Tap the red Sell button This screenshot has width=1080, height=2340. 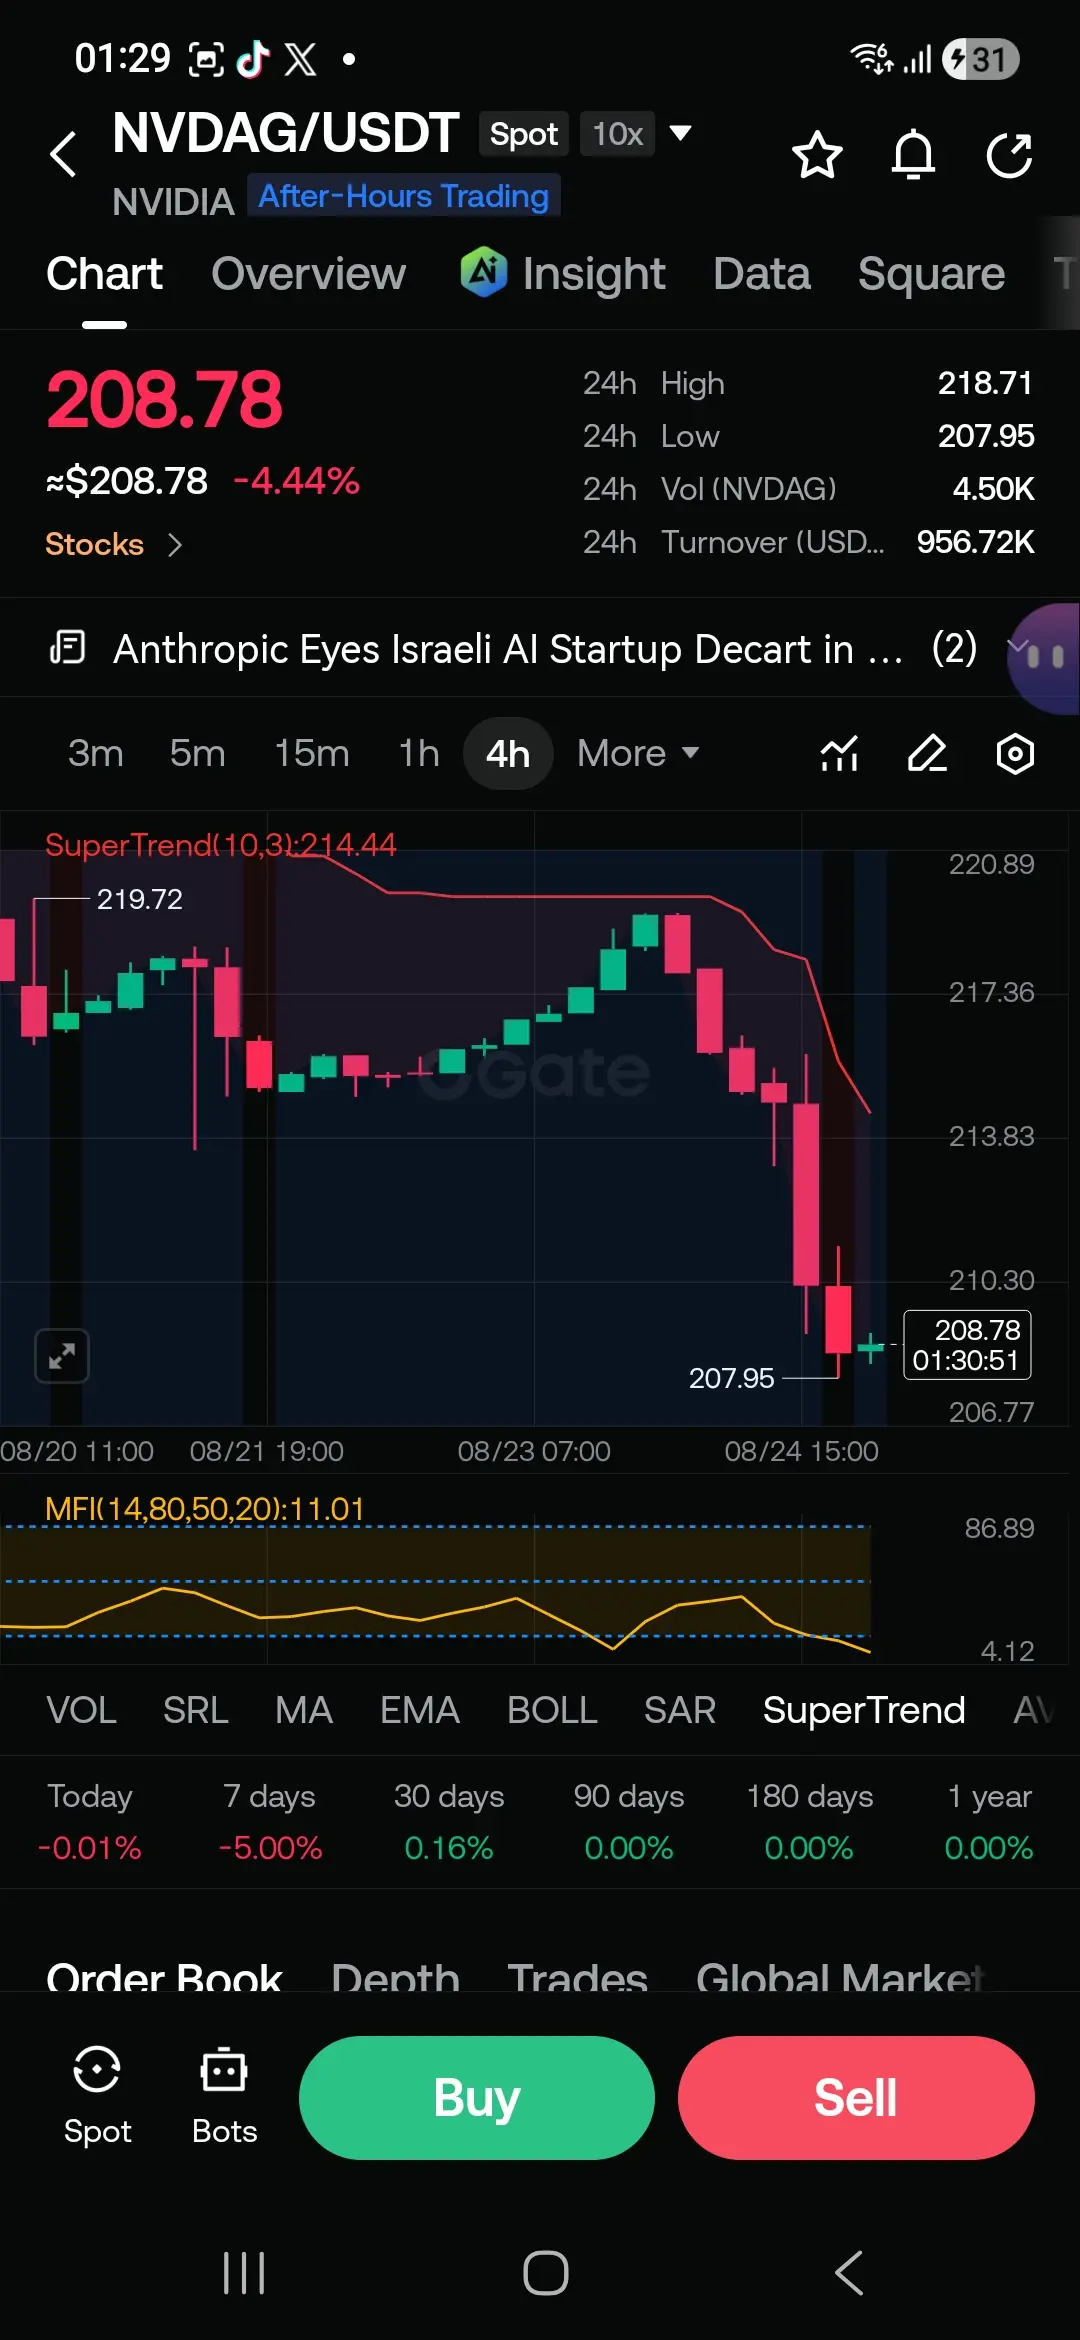856,2097
